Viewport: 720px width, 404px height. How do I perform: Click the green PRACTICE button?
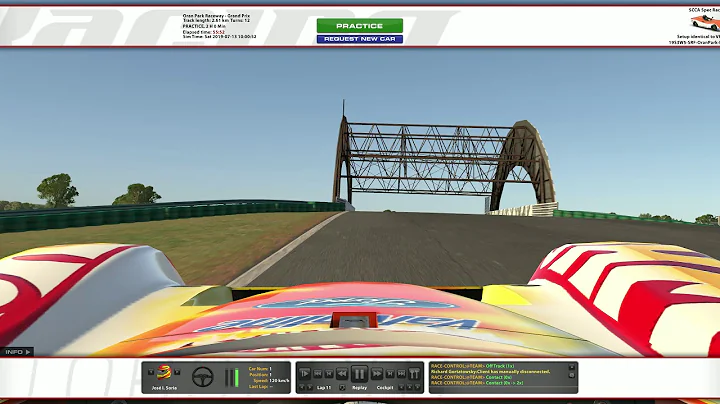coord(360,26)
